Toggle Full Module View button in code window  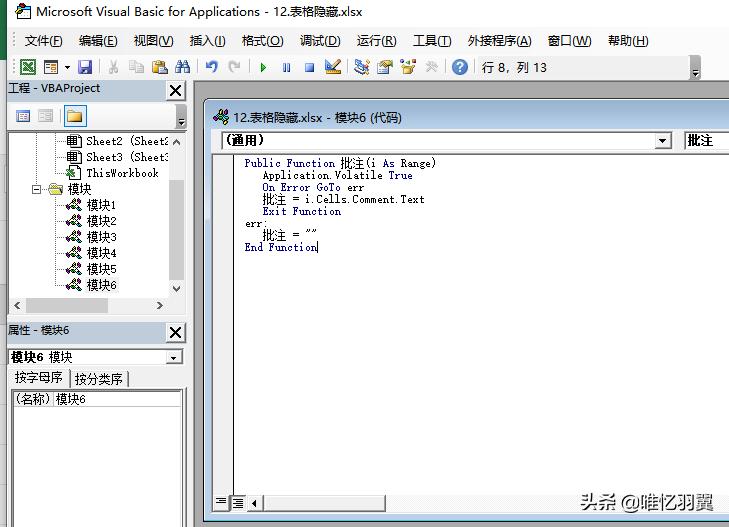tap(238, 503)
